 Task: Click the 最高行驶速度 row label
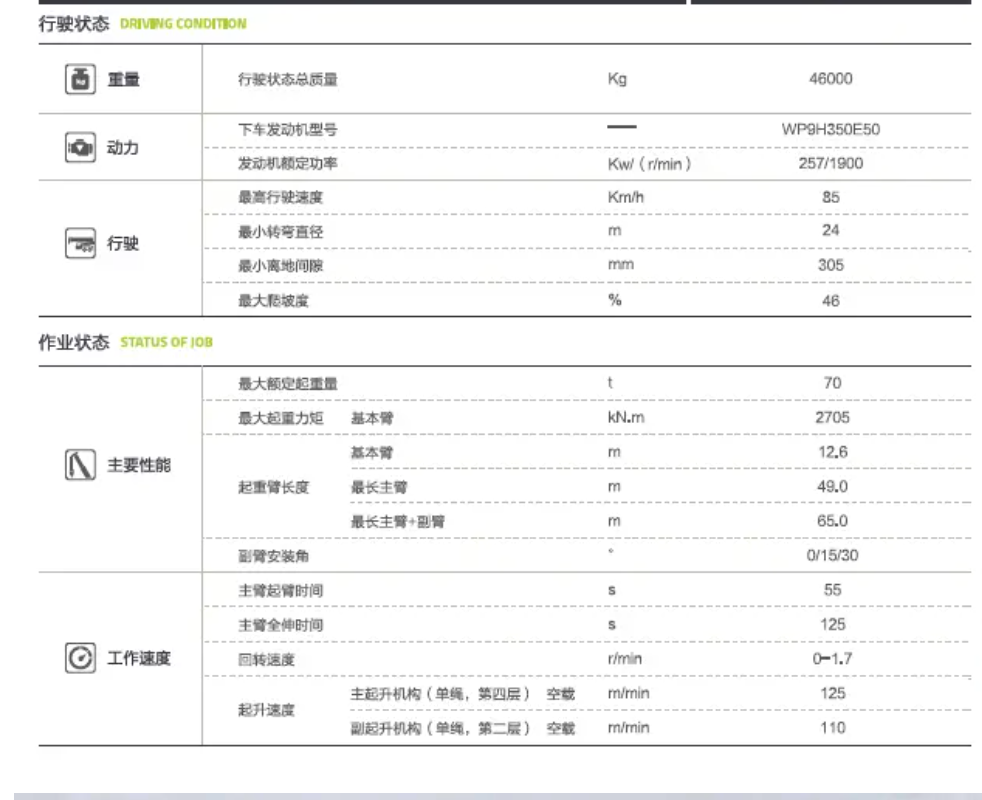(x=281, y=197)
